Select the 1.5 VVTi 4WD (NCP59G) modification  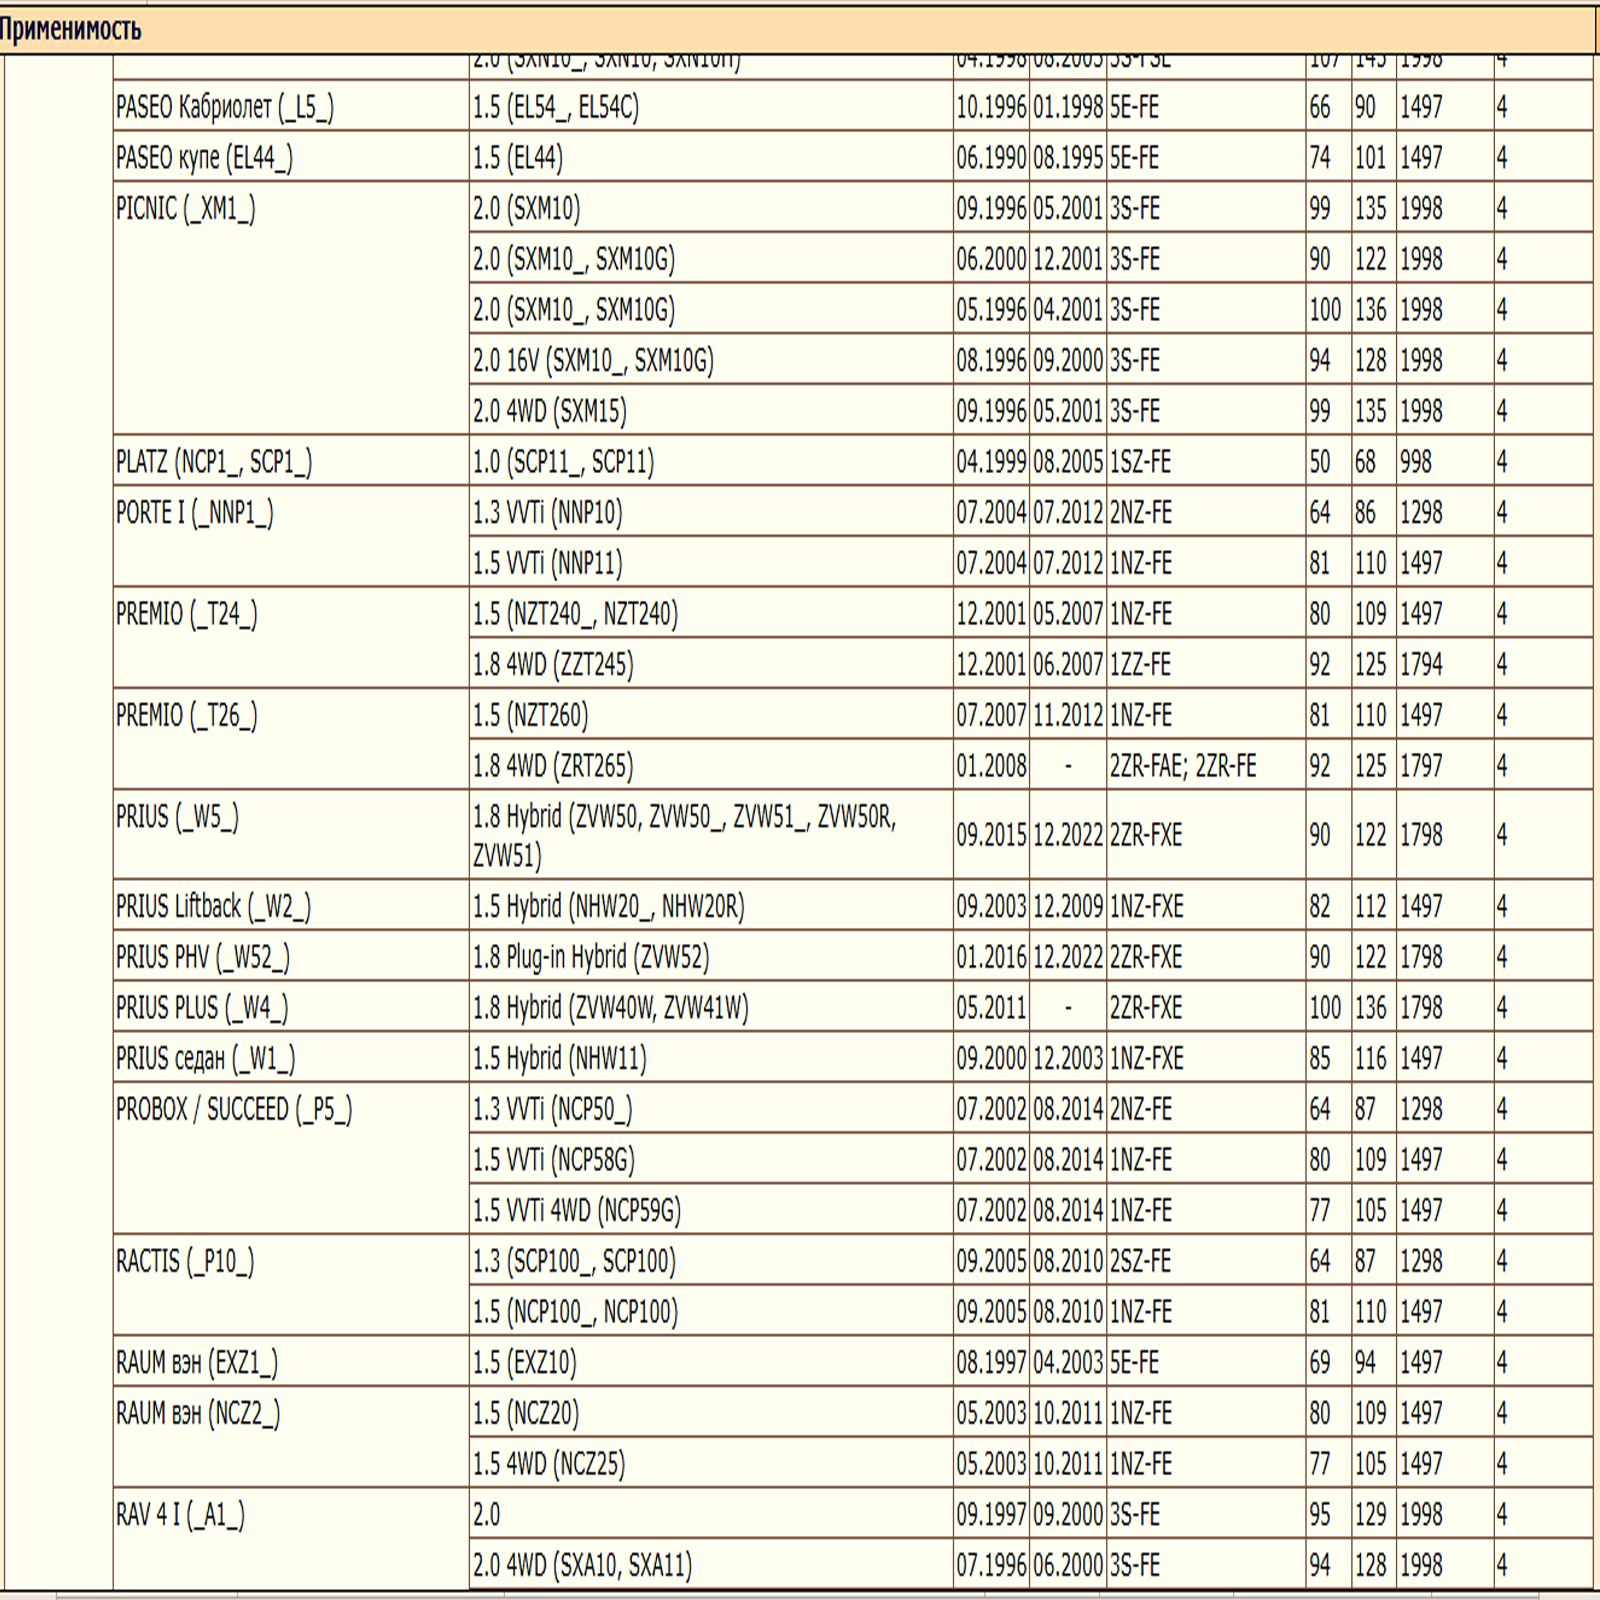[577, 1211]
